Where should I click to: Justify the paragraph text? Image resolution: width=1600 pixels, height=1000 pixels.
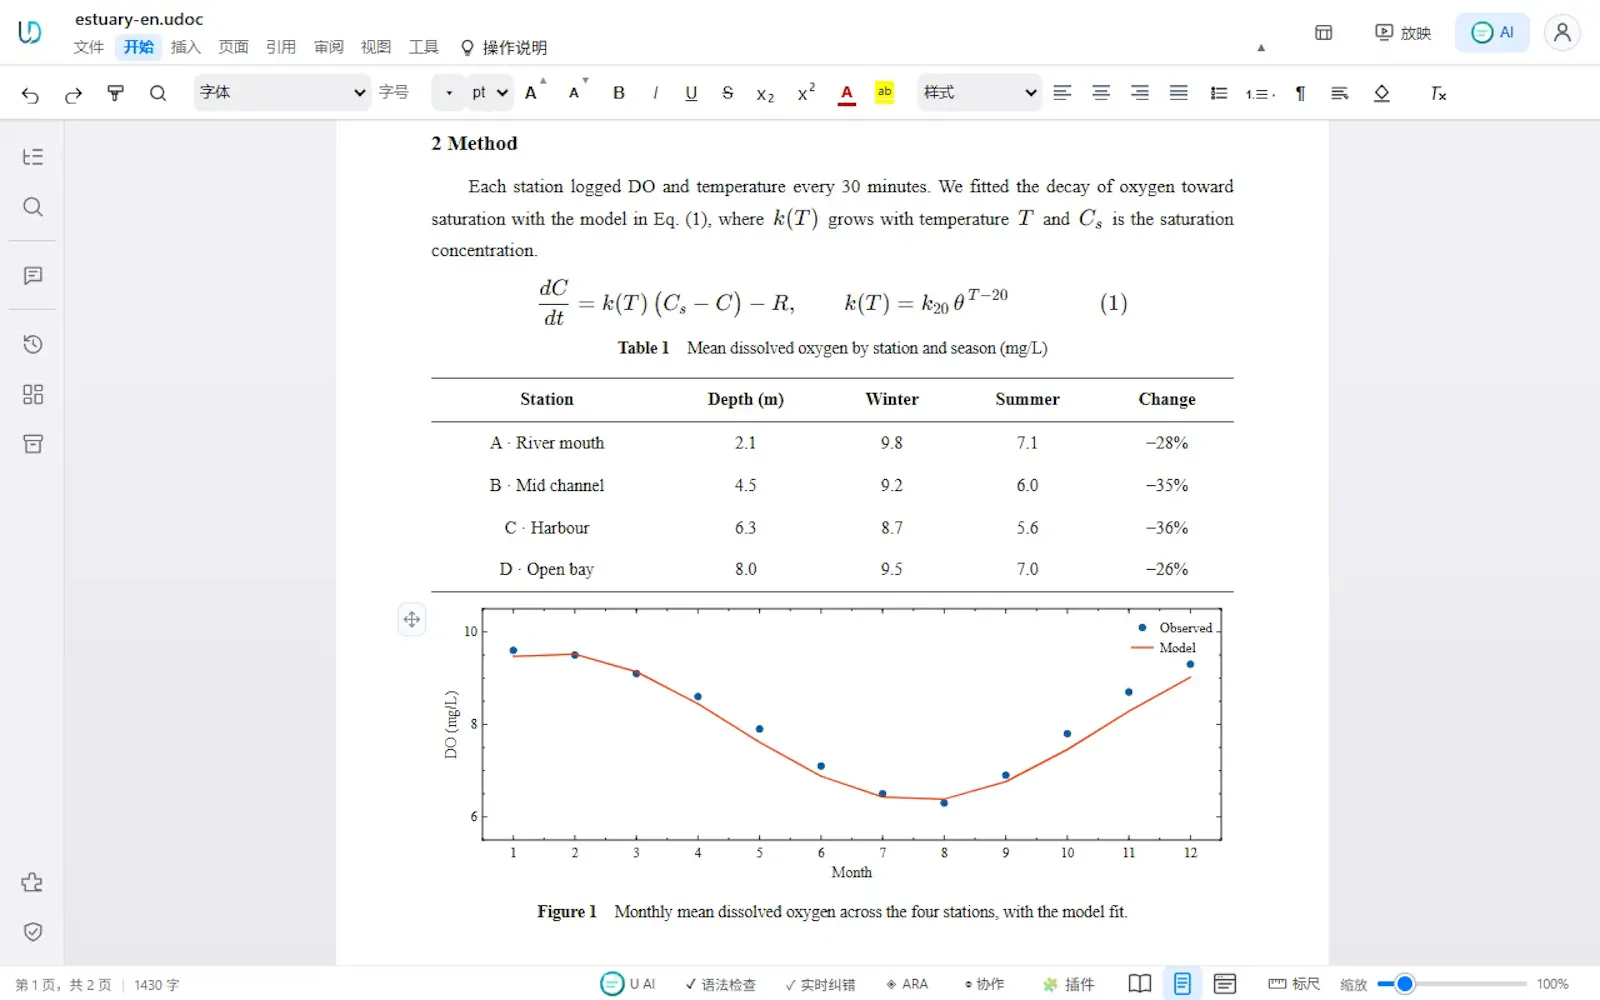point(1179,93)
